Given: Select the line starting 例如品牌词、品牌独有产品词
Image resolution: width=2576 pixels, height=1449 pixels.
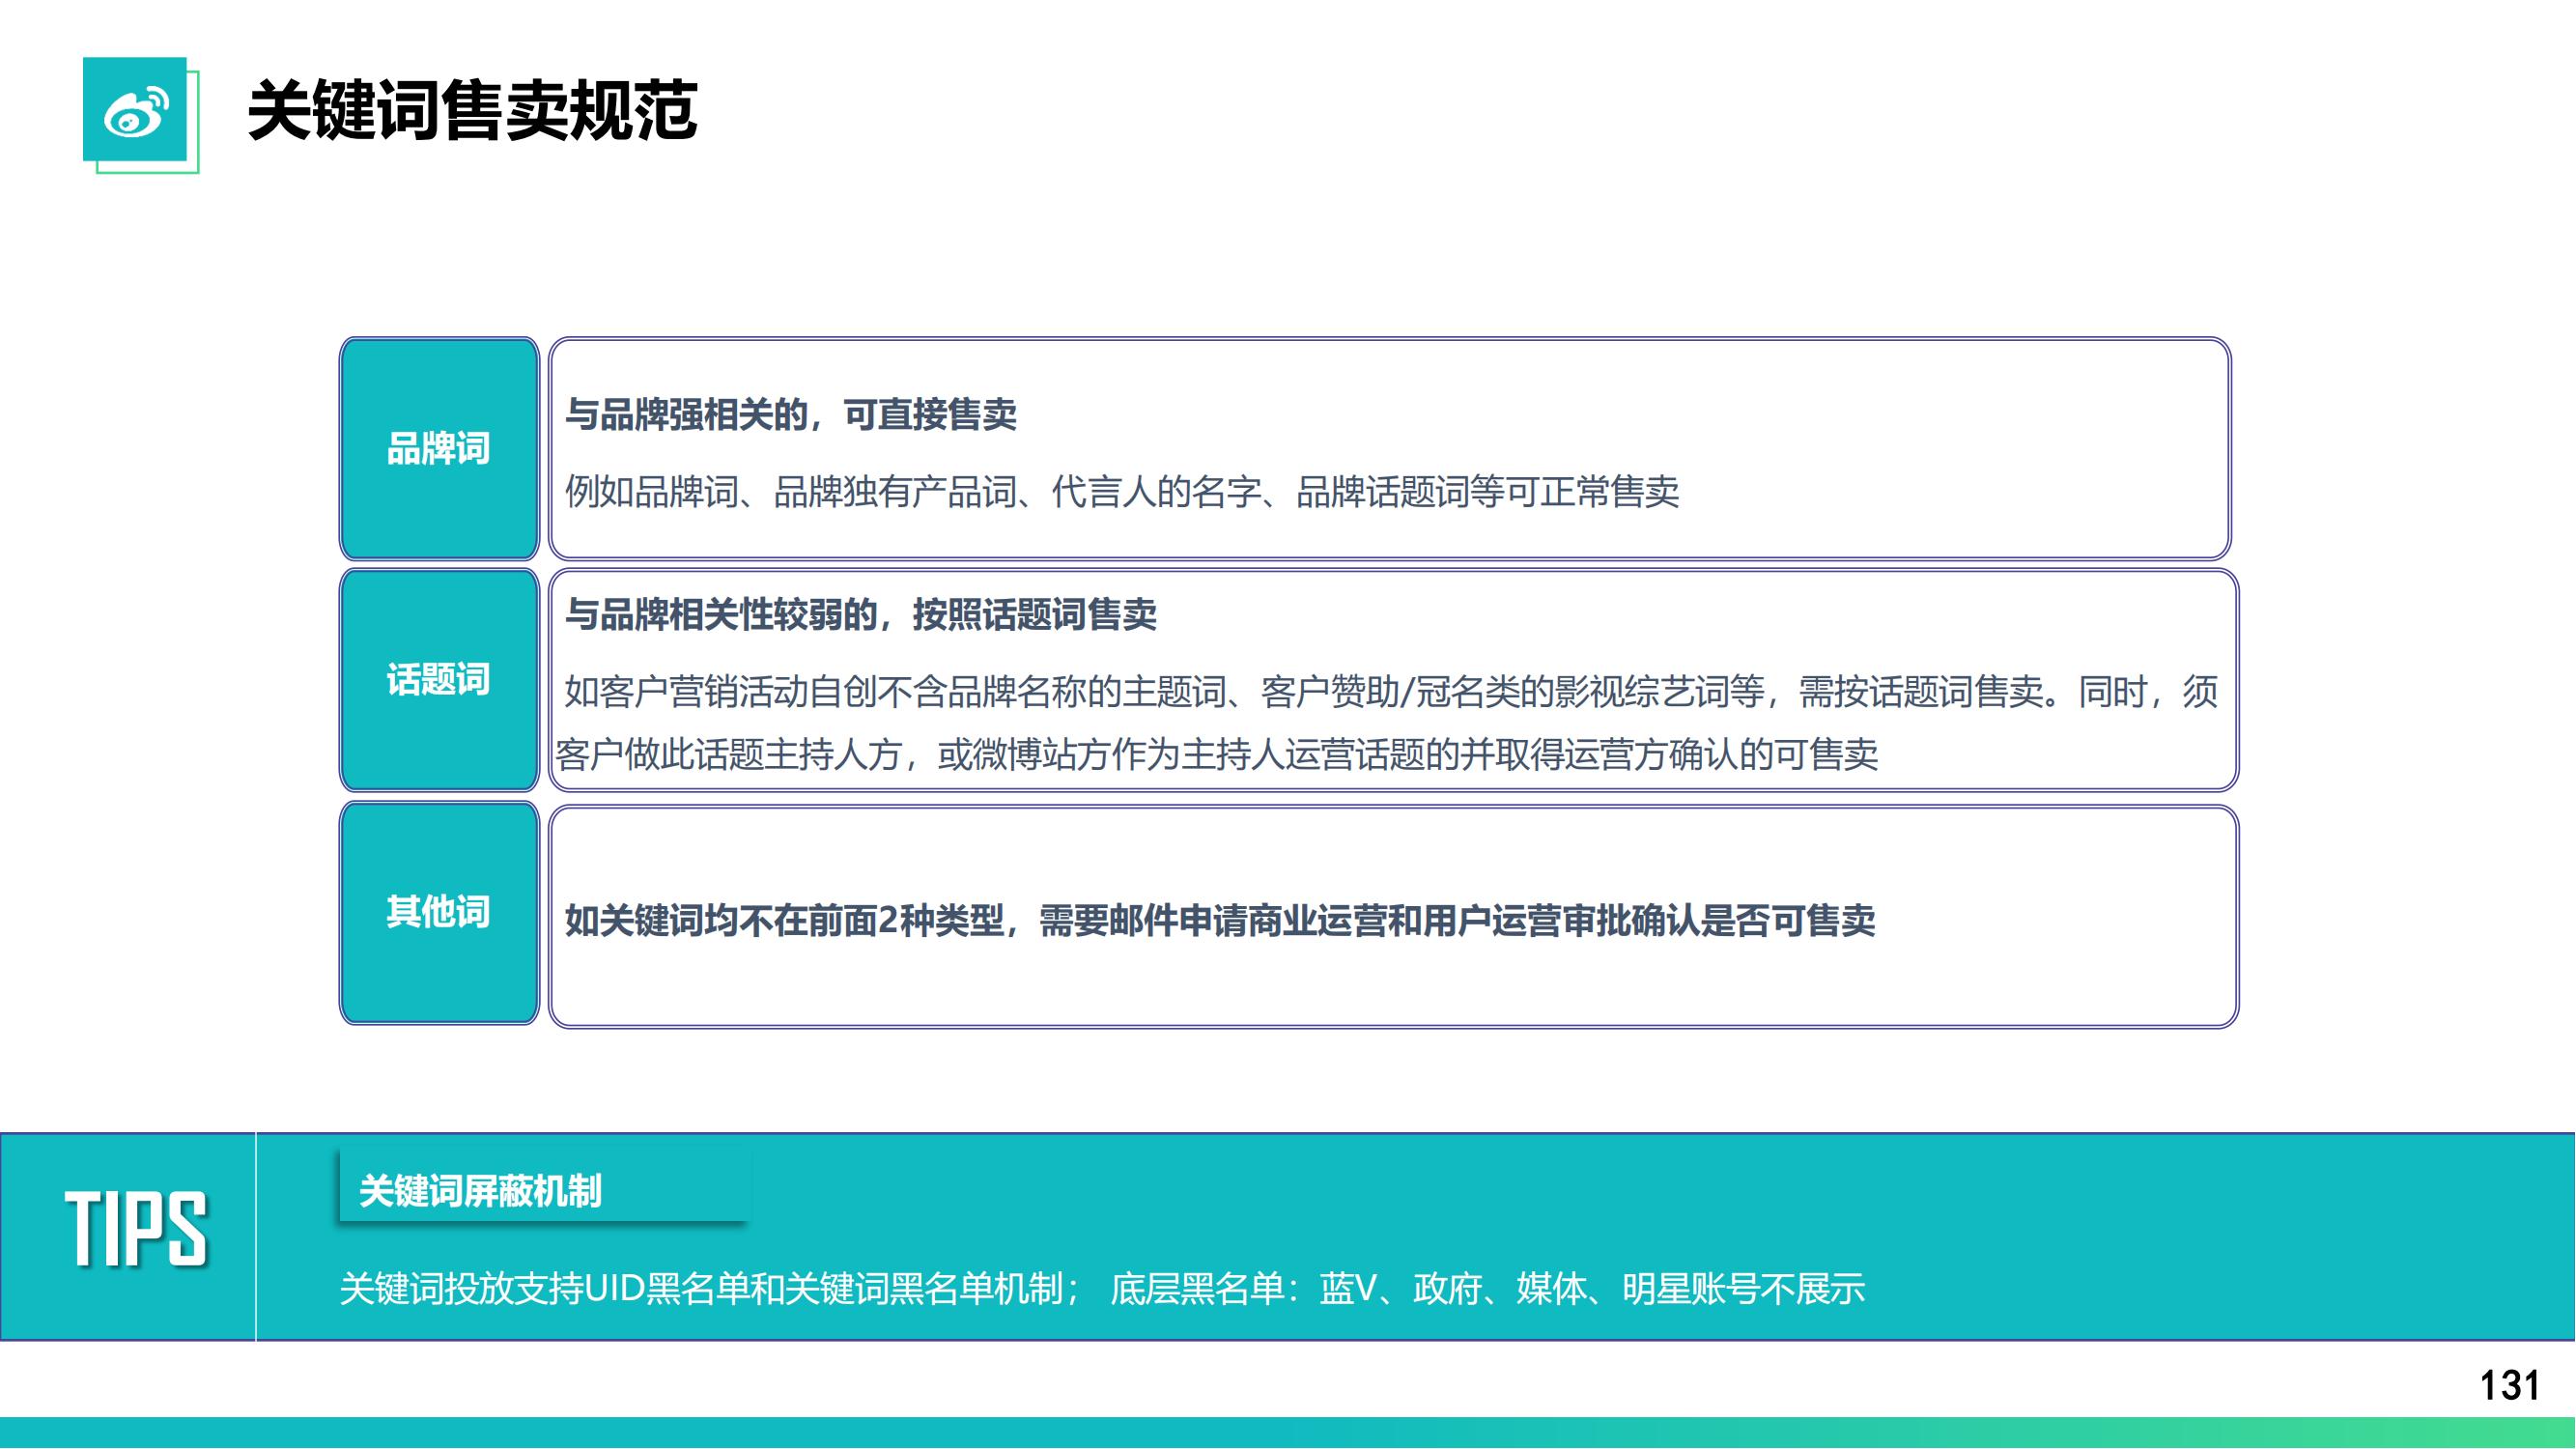Looking at the screenshot, I should [x=1122, y=492].
